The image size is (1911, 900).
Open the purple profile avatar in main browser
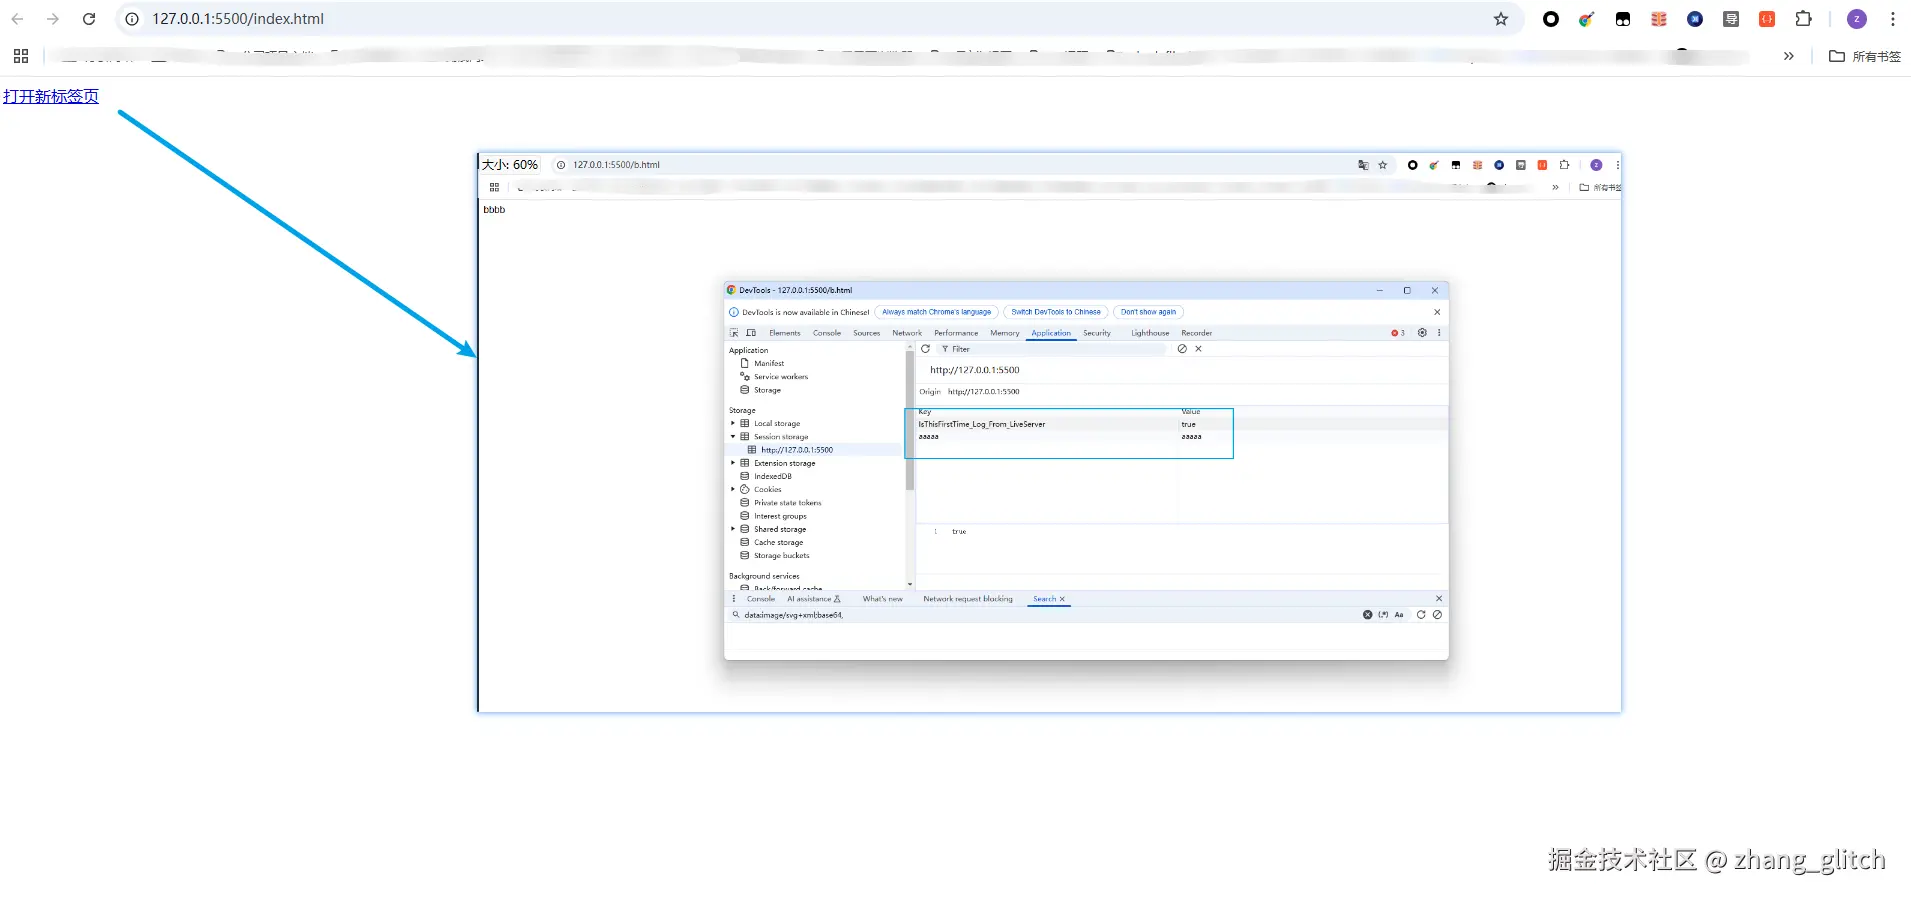click(x=1857, y=19)
